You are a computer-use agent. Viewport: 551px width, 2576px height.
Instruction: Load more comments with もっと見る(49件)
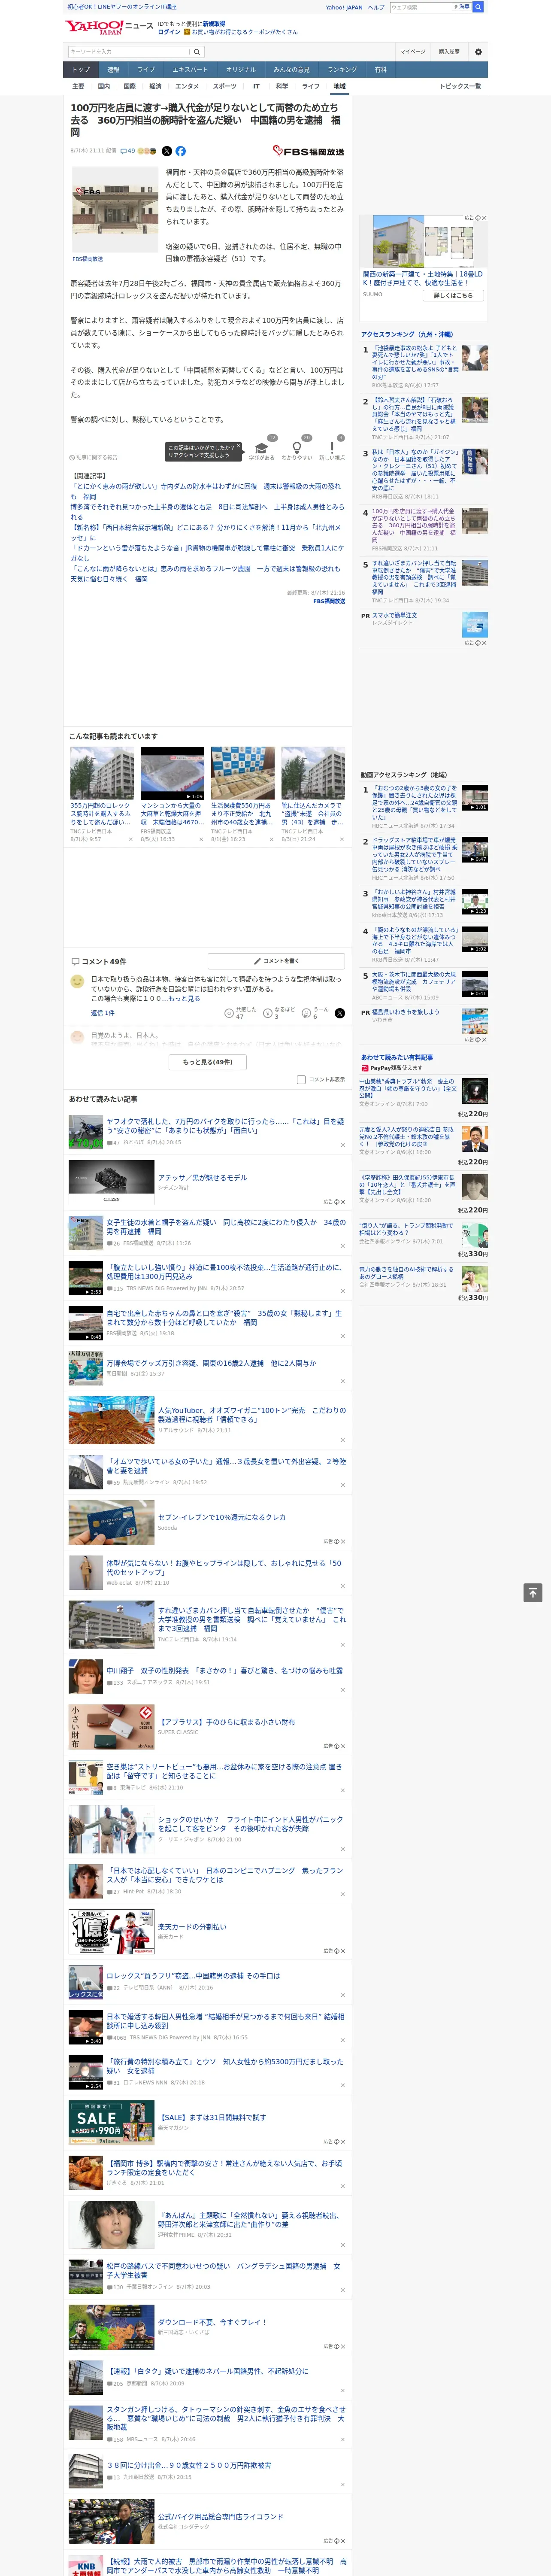(208, 1062)
